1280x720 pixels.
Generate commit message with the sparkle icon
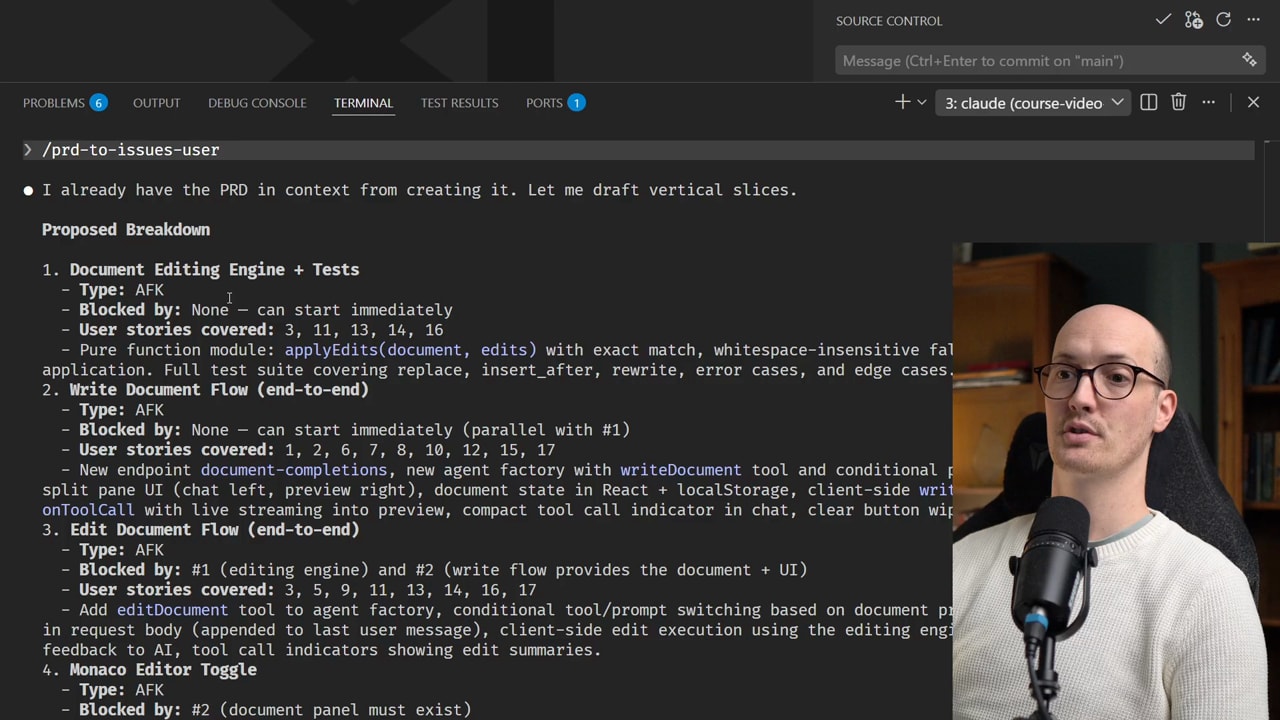tap(1249, 60)
